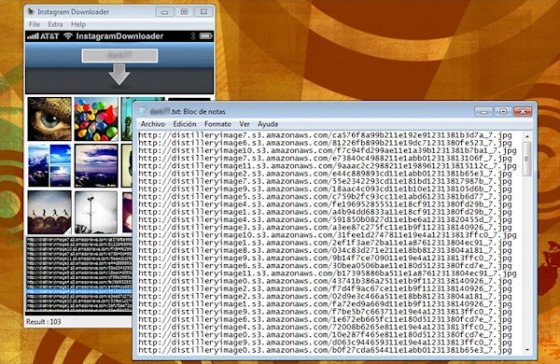This screenshot has height=364, width=560.
Task: Click the big download arrow icon
Action: 119,74
